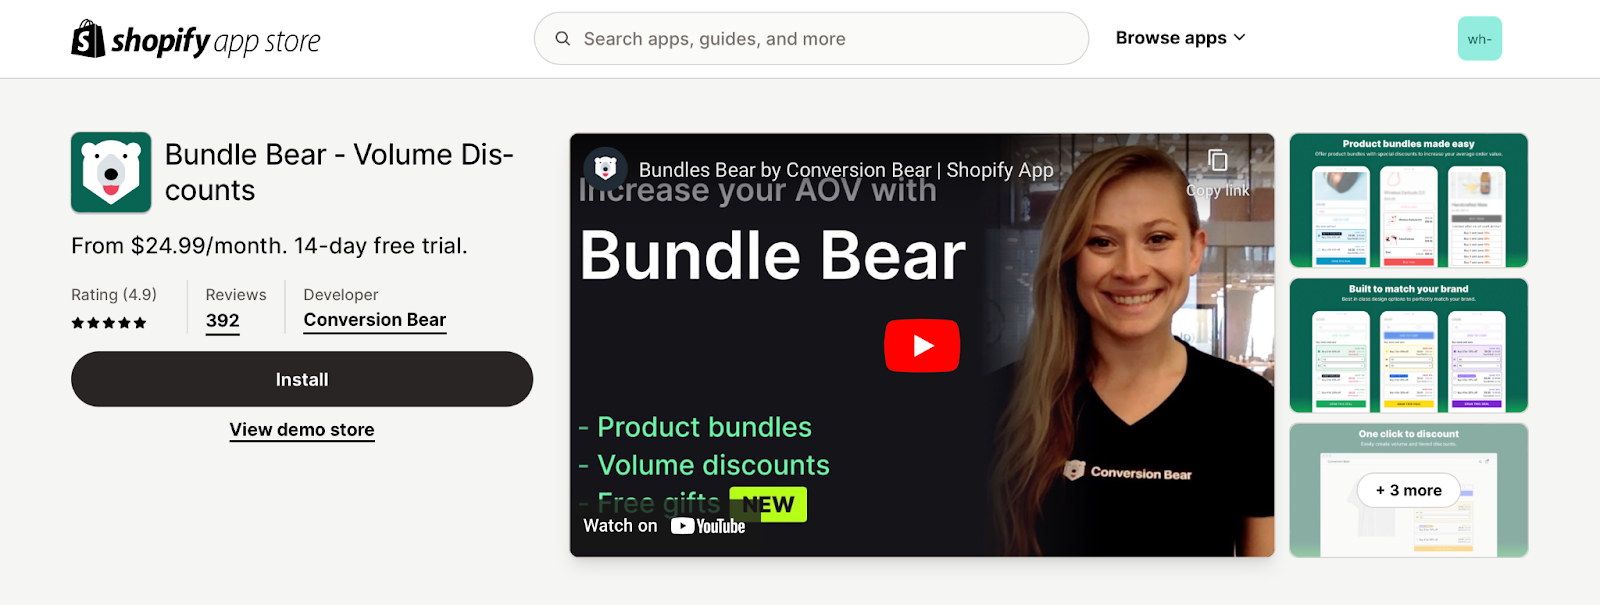Show the + 3 more screenshots
The width and height of the screenshot is (1600, 605).
(x=1409, y=490)
